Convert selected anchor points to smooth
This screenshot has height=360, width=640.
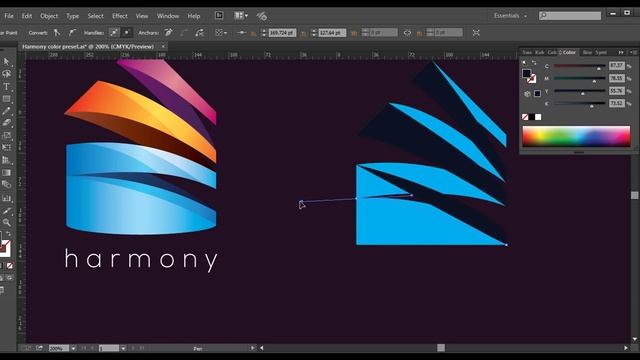pos(72,33)
